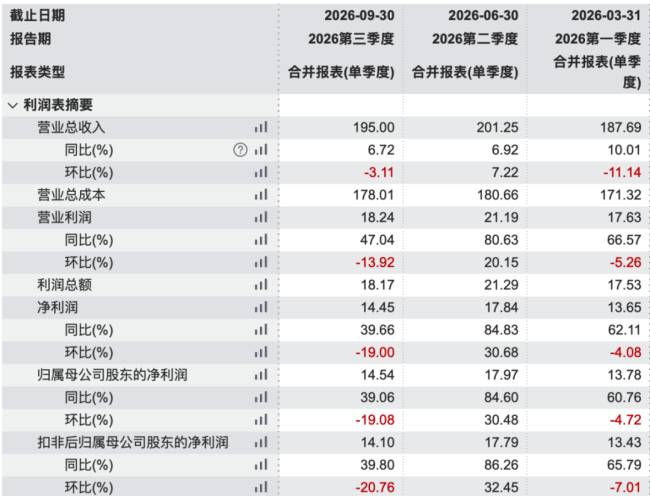Collapse the 利润表摘要 section chevron
This screenshot has height=496, width=650.
[13, 105]
